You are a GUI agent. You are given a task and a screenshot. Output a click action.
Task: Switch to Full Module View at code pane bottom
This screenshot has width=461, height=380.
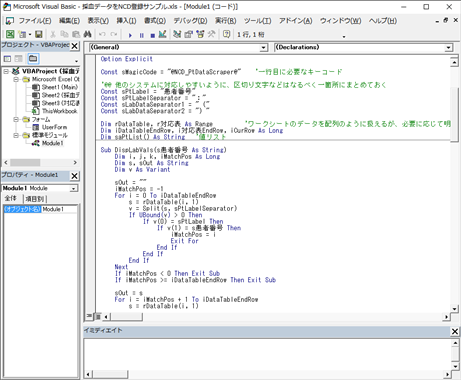[98, 316]
